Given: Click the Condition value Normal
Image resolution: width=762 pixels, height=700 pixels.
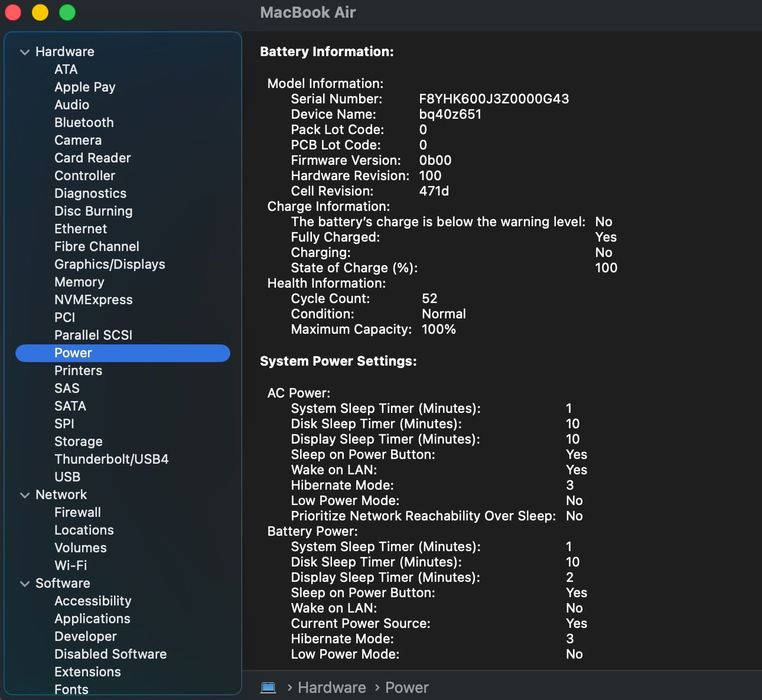Looking at the screenshot, I should click(x=444, y=314).
